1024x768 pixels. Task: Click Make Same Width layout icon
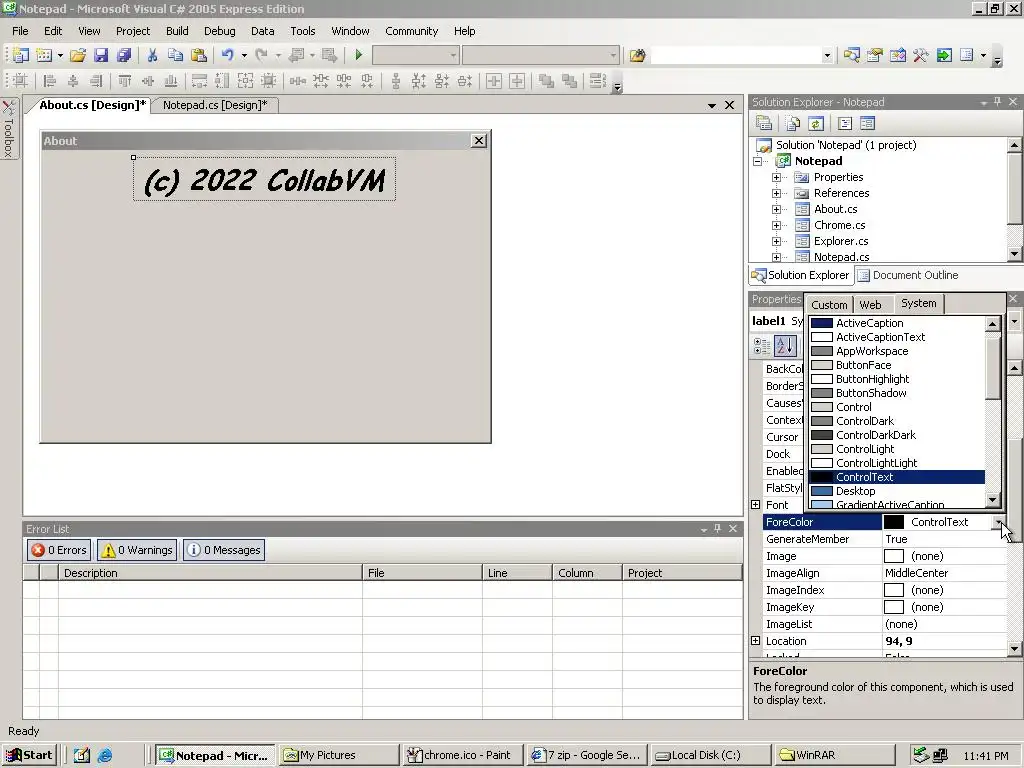click(x=199, y=81)
